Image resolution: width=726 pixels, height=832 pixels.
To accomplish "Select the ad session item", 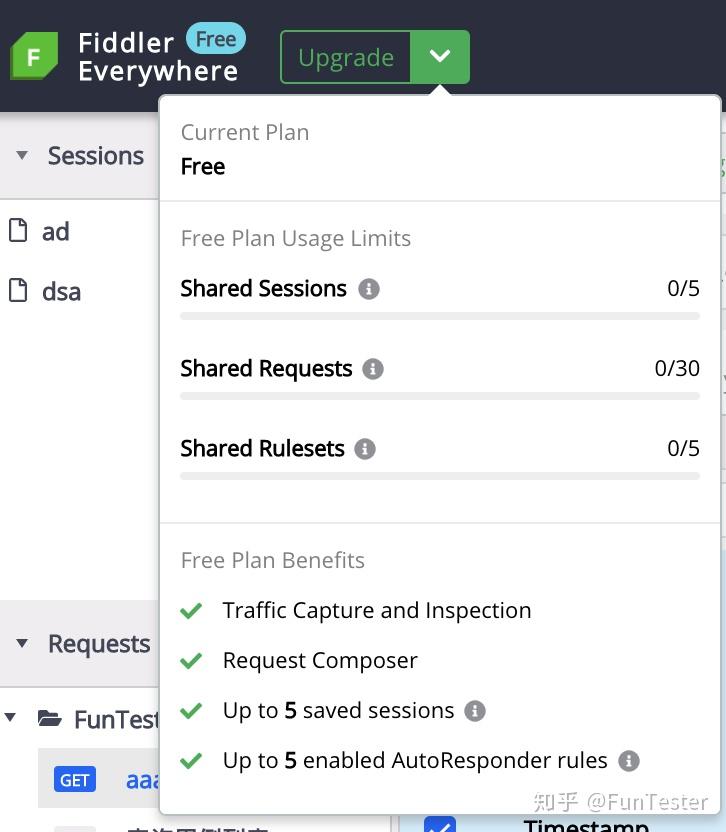I will [55, 232].
